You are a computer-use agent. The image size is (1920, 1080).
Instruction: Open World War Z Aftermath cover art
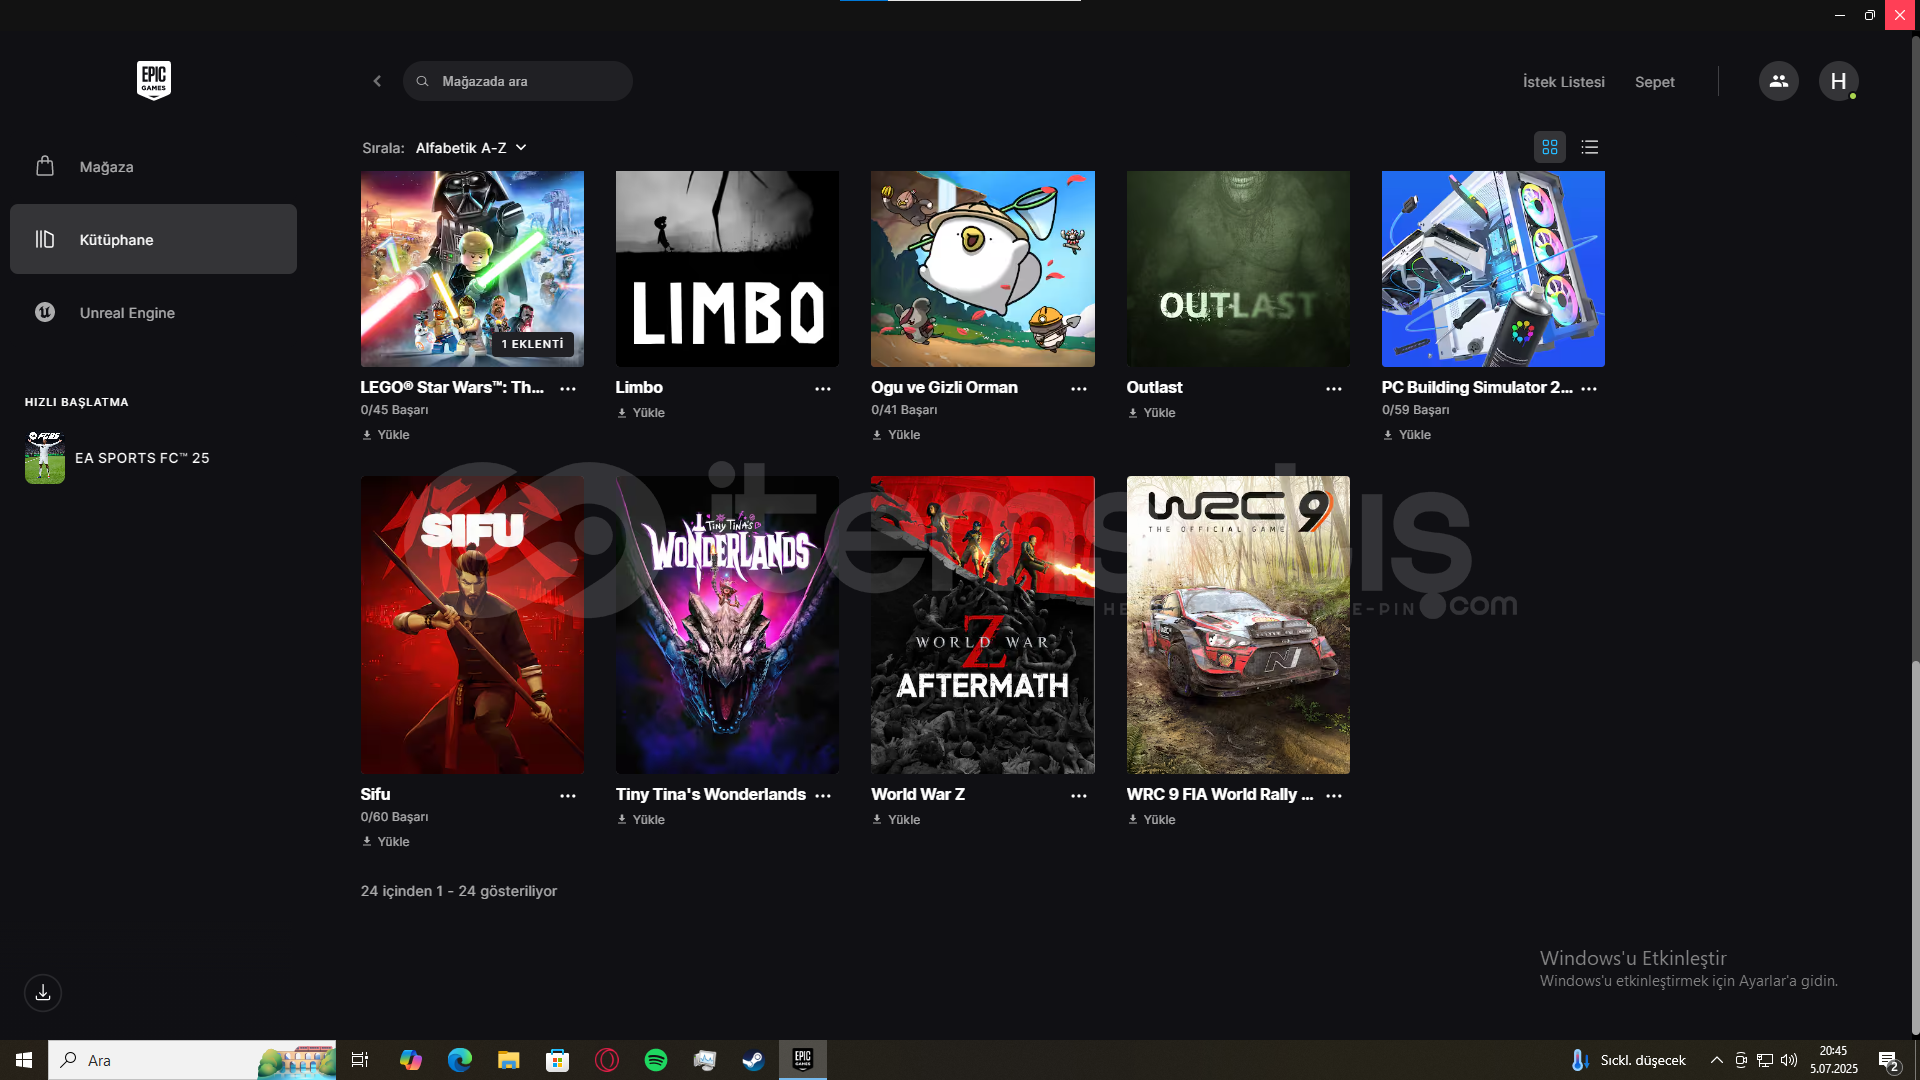(x=983, y=625)
